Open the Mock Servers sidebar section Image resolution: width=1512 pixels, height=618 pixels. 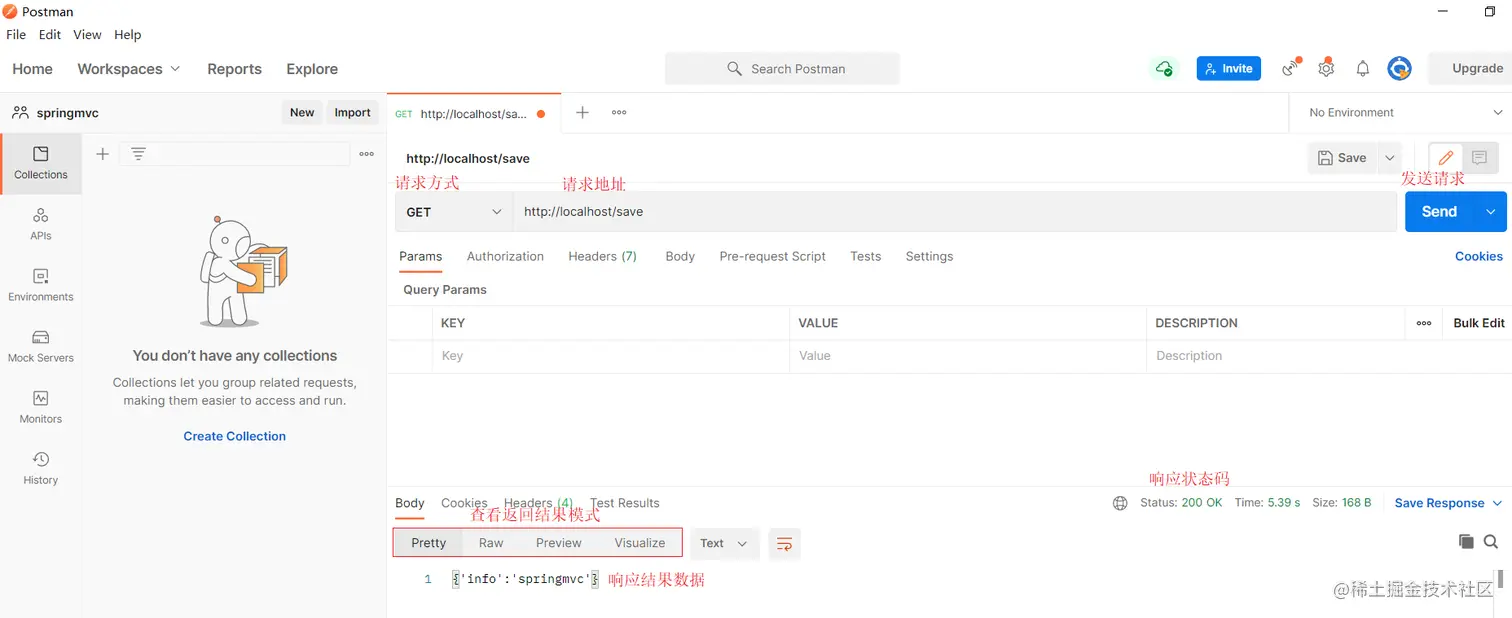tap(41, 346)
